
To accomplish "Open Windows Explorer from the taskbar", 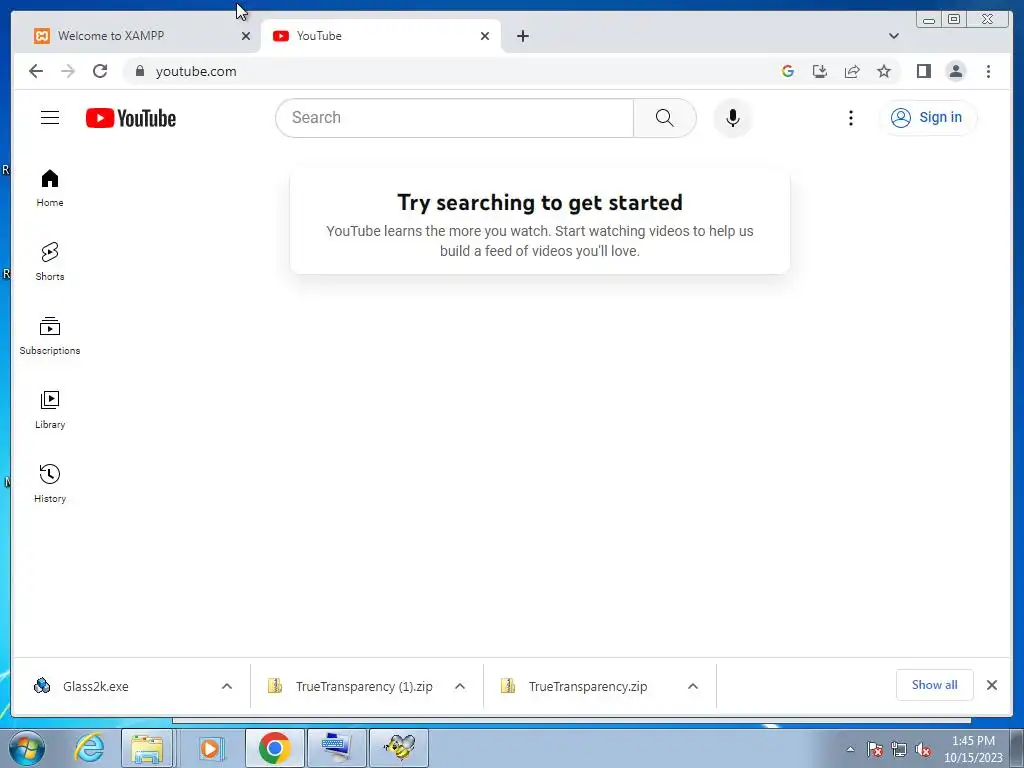I will pos(148,748).
